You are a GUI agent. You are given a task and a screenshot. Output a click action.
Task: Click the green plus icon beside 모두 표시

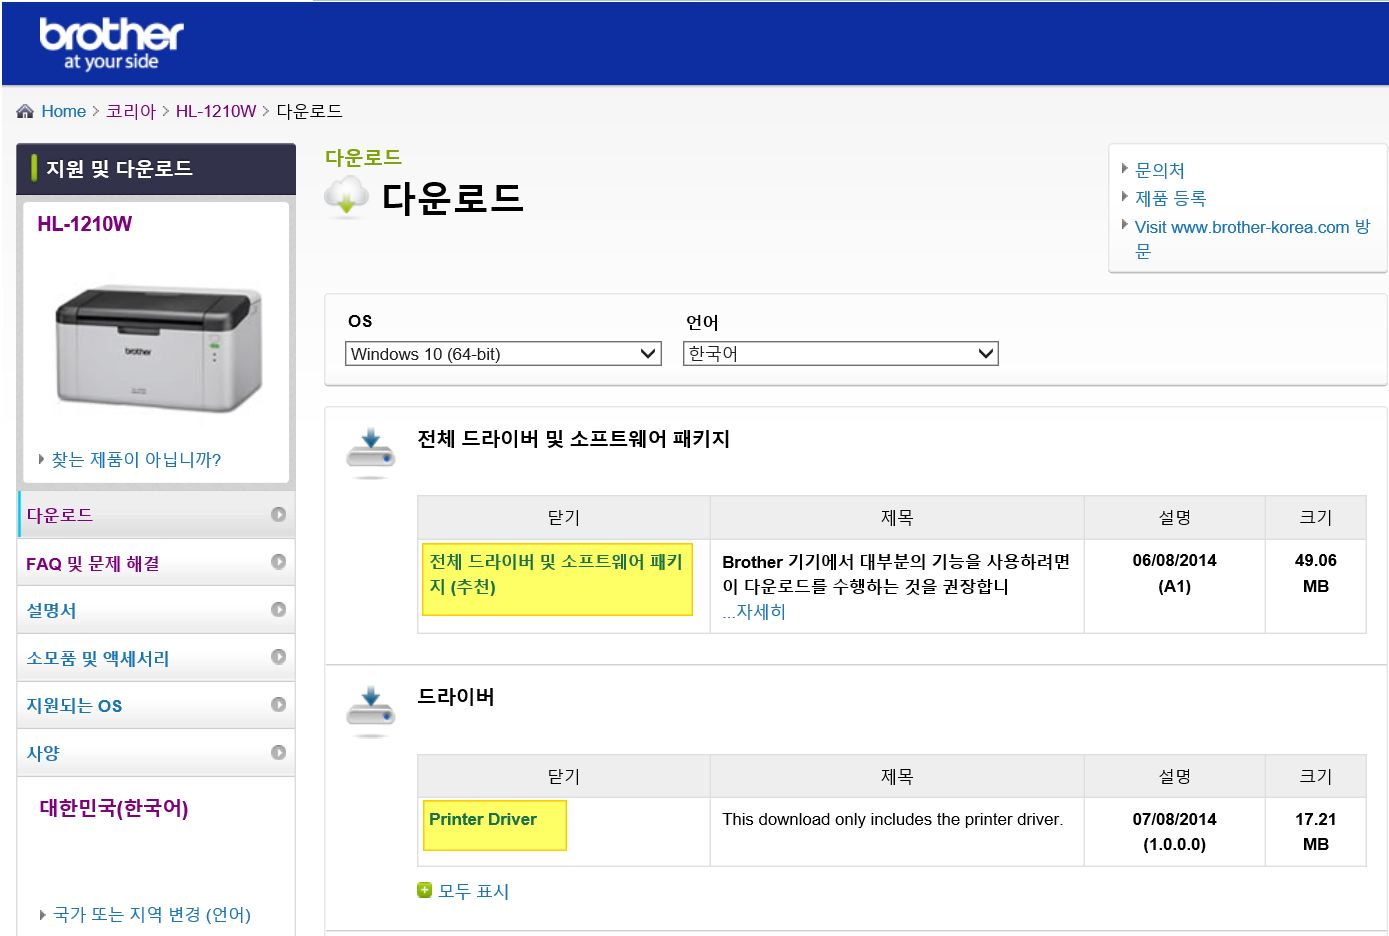coord(424,890)
